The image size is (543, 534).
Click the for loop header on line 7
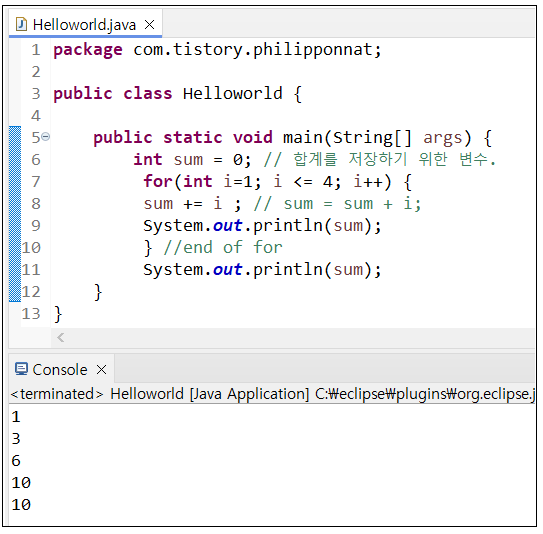coord(278,182)
